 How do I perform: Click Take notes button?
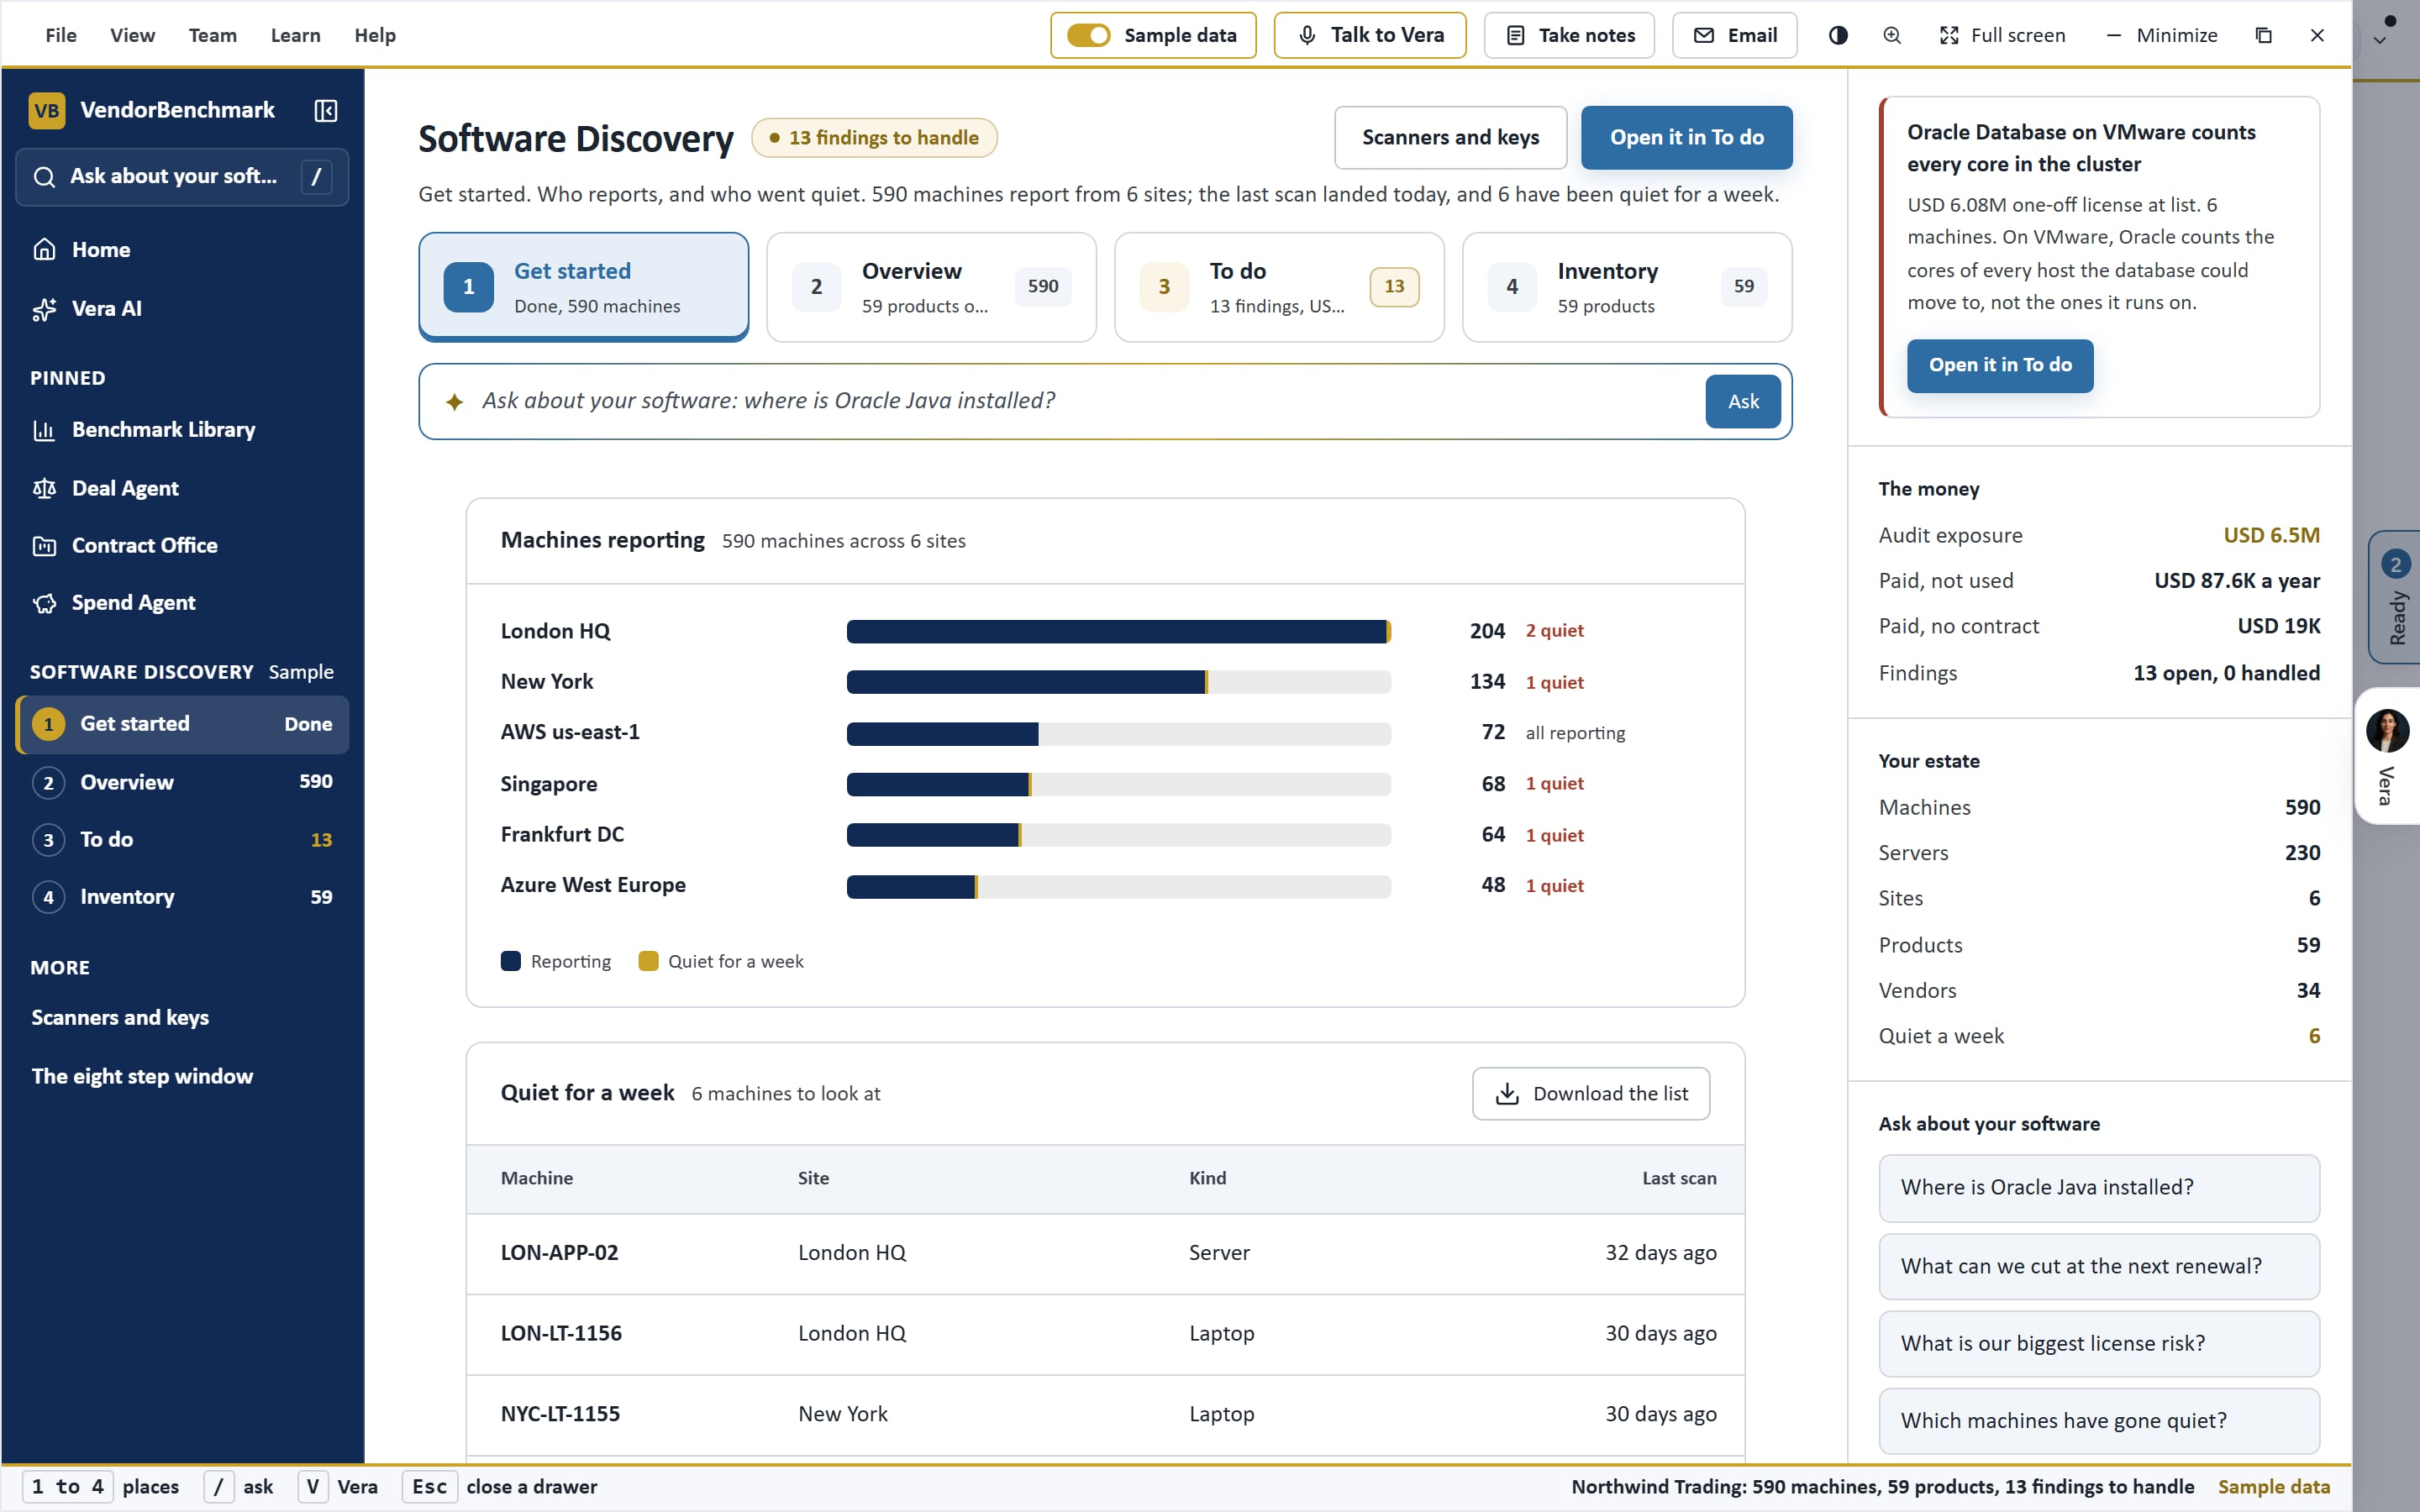coord(1569,35)
